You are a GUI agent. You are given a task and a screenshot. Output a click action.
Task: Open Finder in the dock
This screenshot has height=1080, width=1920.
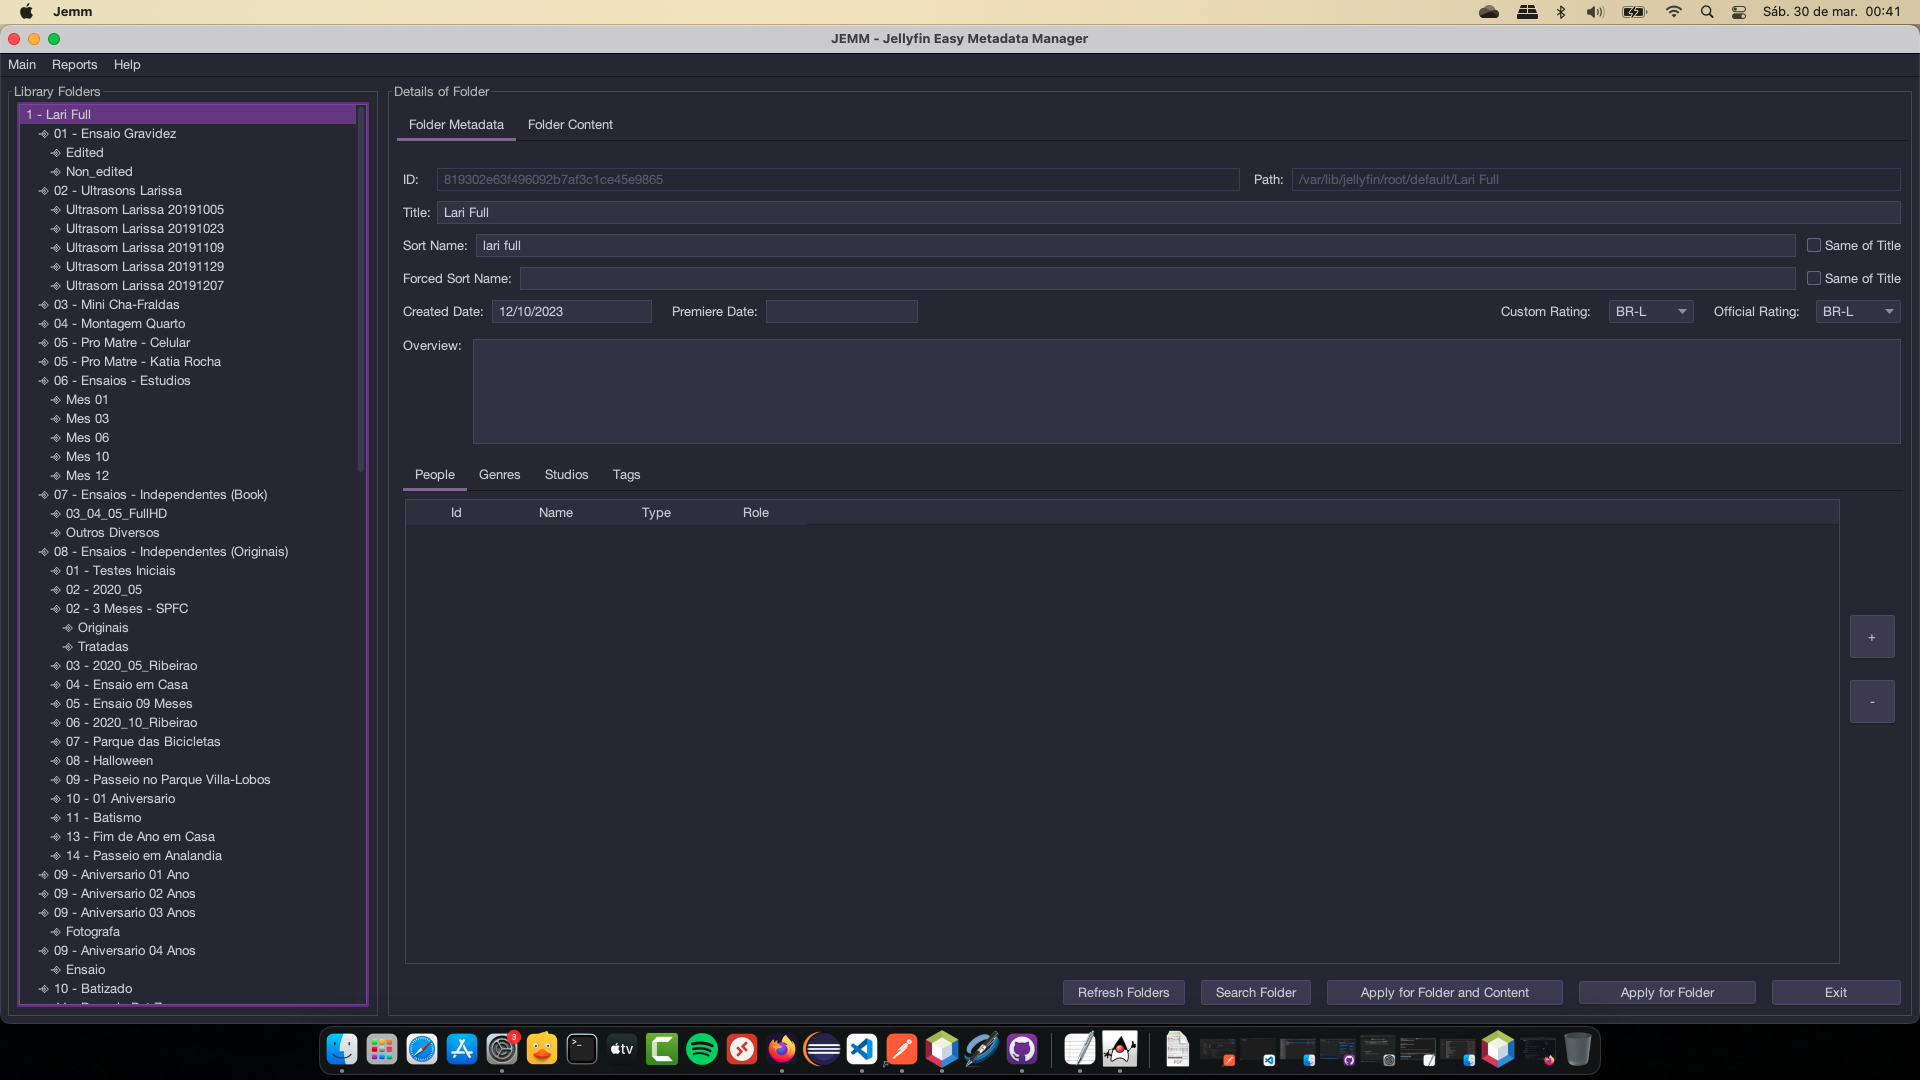pos(342,1049)
